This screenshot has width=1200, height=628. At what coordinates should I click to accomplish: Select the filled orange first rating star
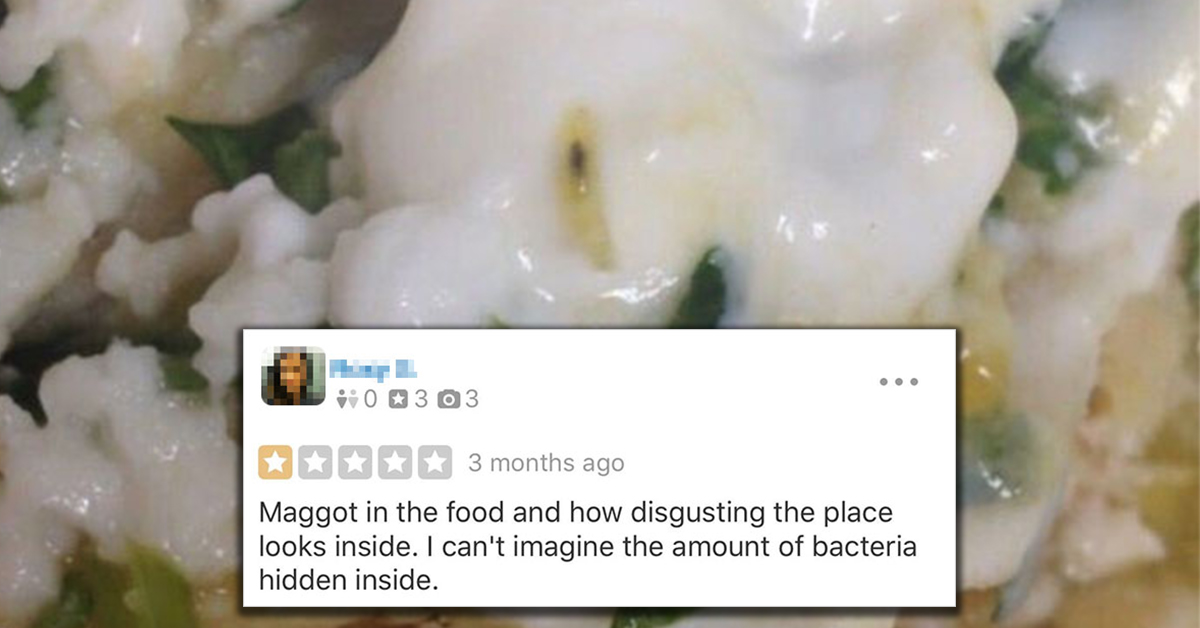pos(275,462)
